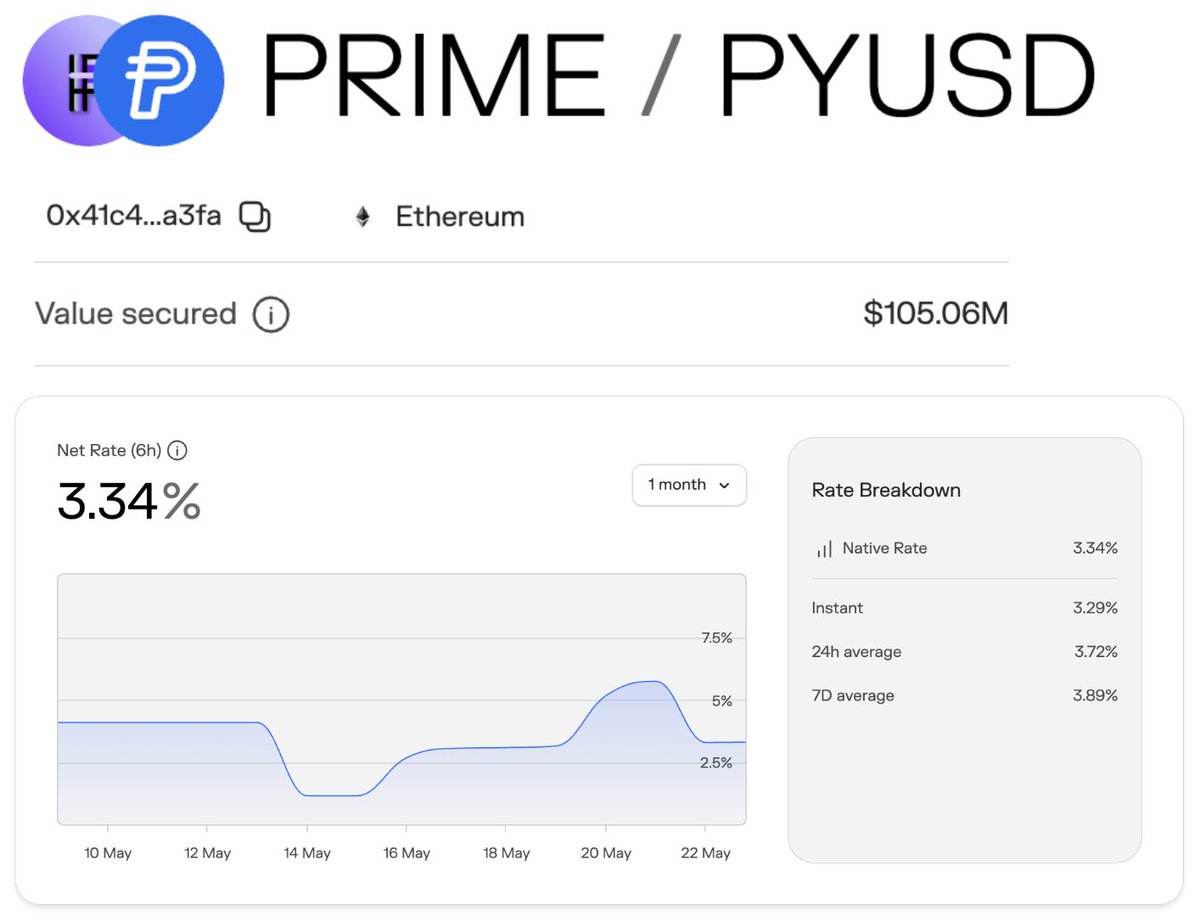Open the 1 month time range dropdown
Viewport: 1200px width, 922px height.
[x=689, y=485]
